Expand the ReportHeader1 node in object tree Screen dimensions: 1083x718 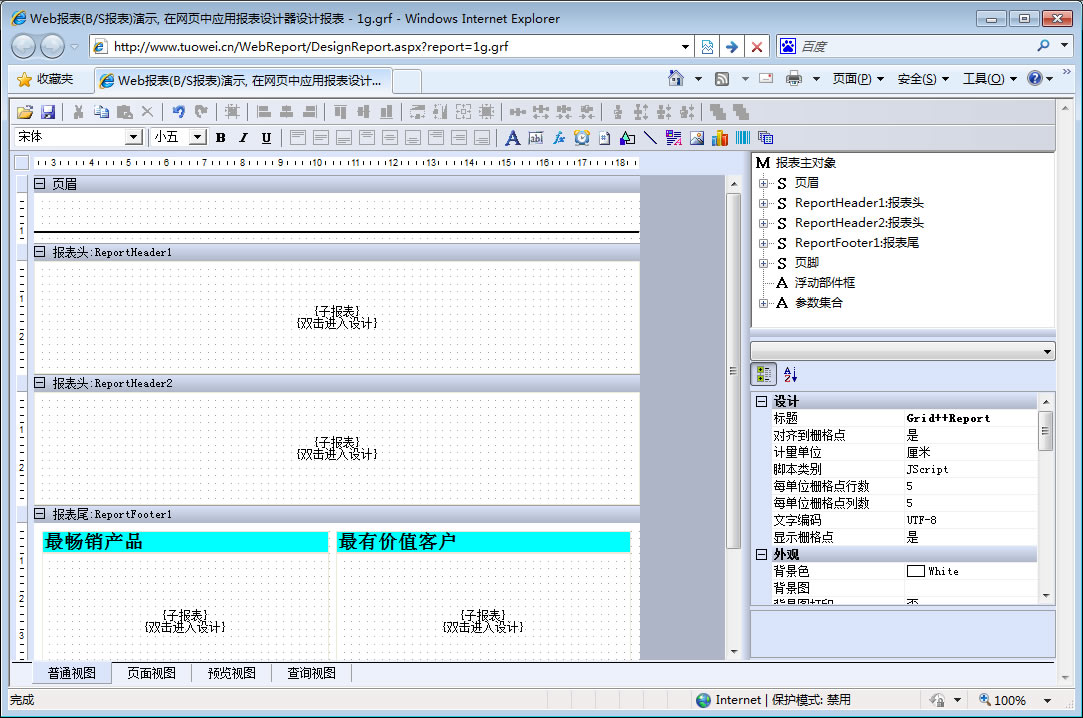point(763,203)
